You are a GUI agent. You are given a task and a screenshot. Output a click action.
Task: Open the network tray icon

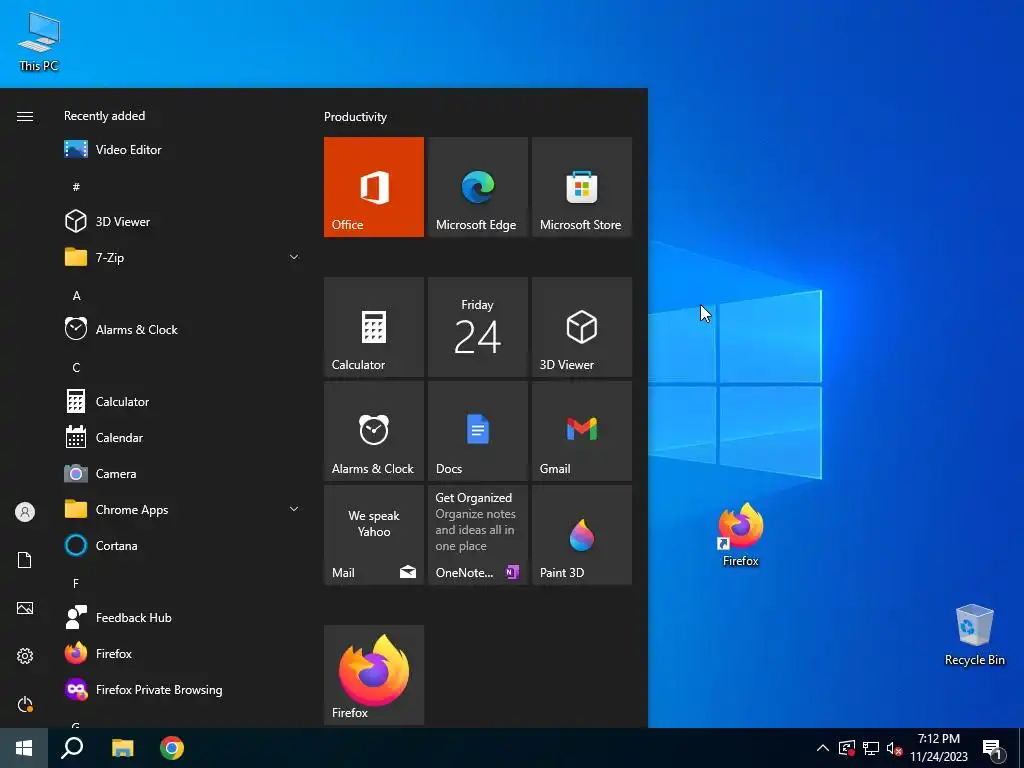tap(871, 748)
